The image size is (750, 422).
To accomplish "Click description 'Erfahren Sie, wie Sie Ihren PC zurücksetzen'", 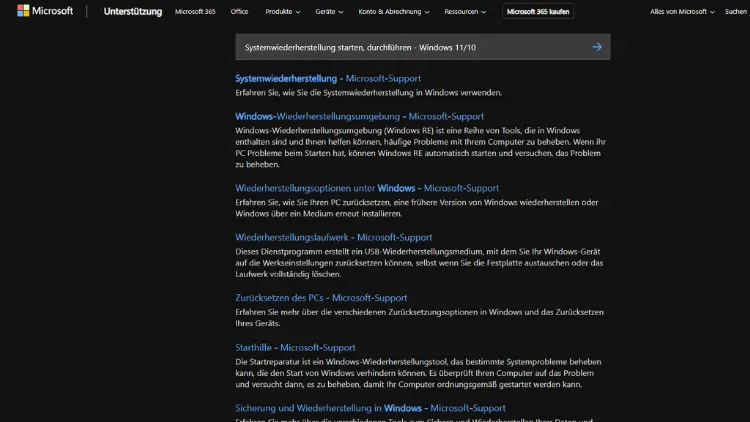I will tap(417, 208).
